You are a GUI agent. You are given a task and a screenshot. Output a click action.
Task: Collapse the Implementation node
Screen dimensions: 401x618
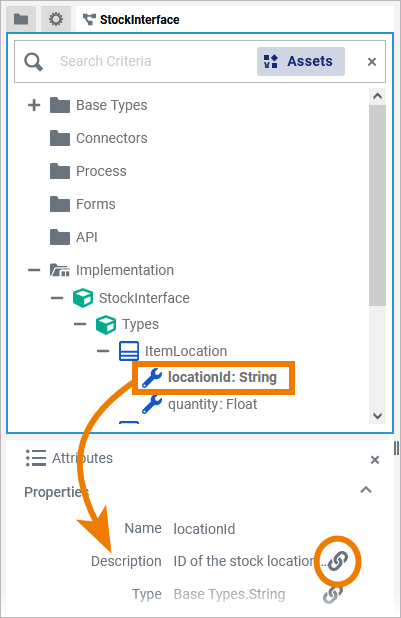(x=34, y=270)
